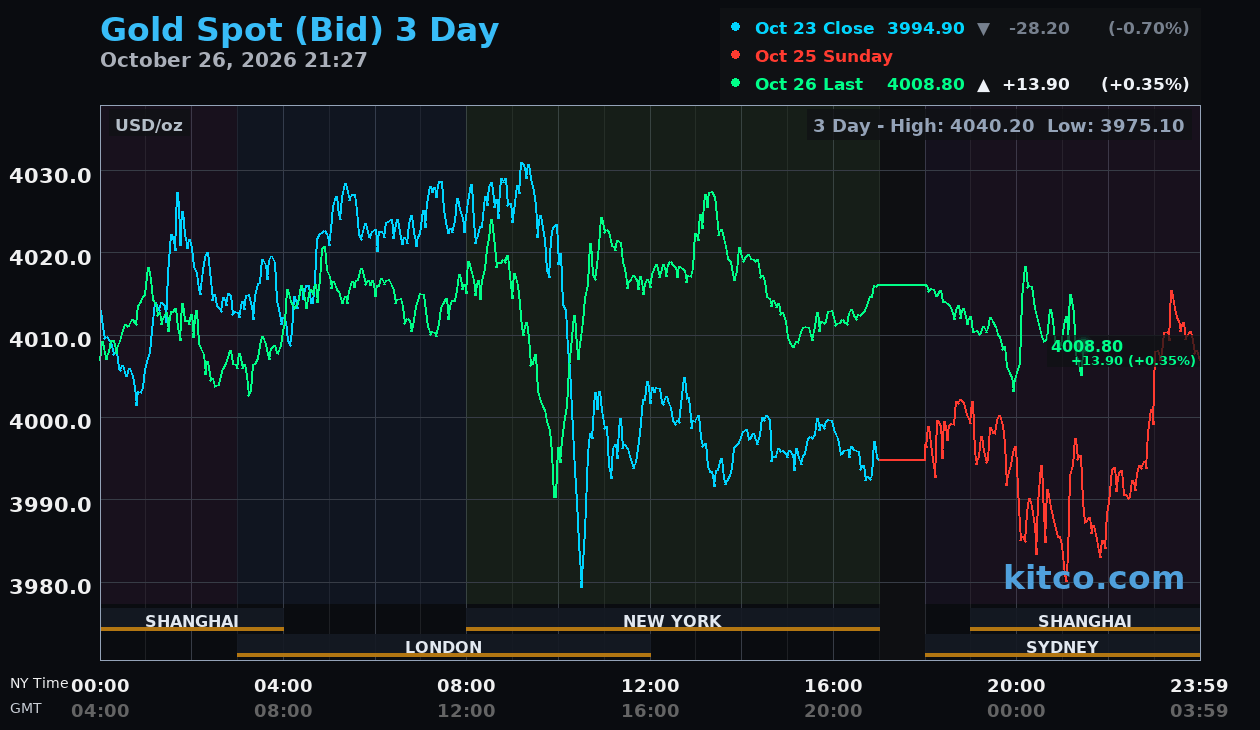Click the 4008.80 last price in legend
Screen dimensions: 1260x730
coord(925,84)
